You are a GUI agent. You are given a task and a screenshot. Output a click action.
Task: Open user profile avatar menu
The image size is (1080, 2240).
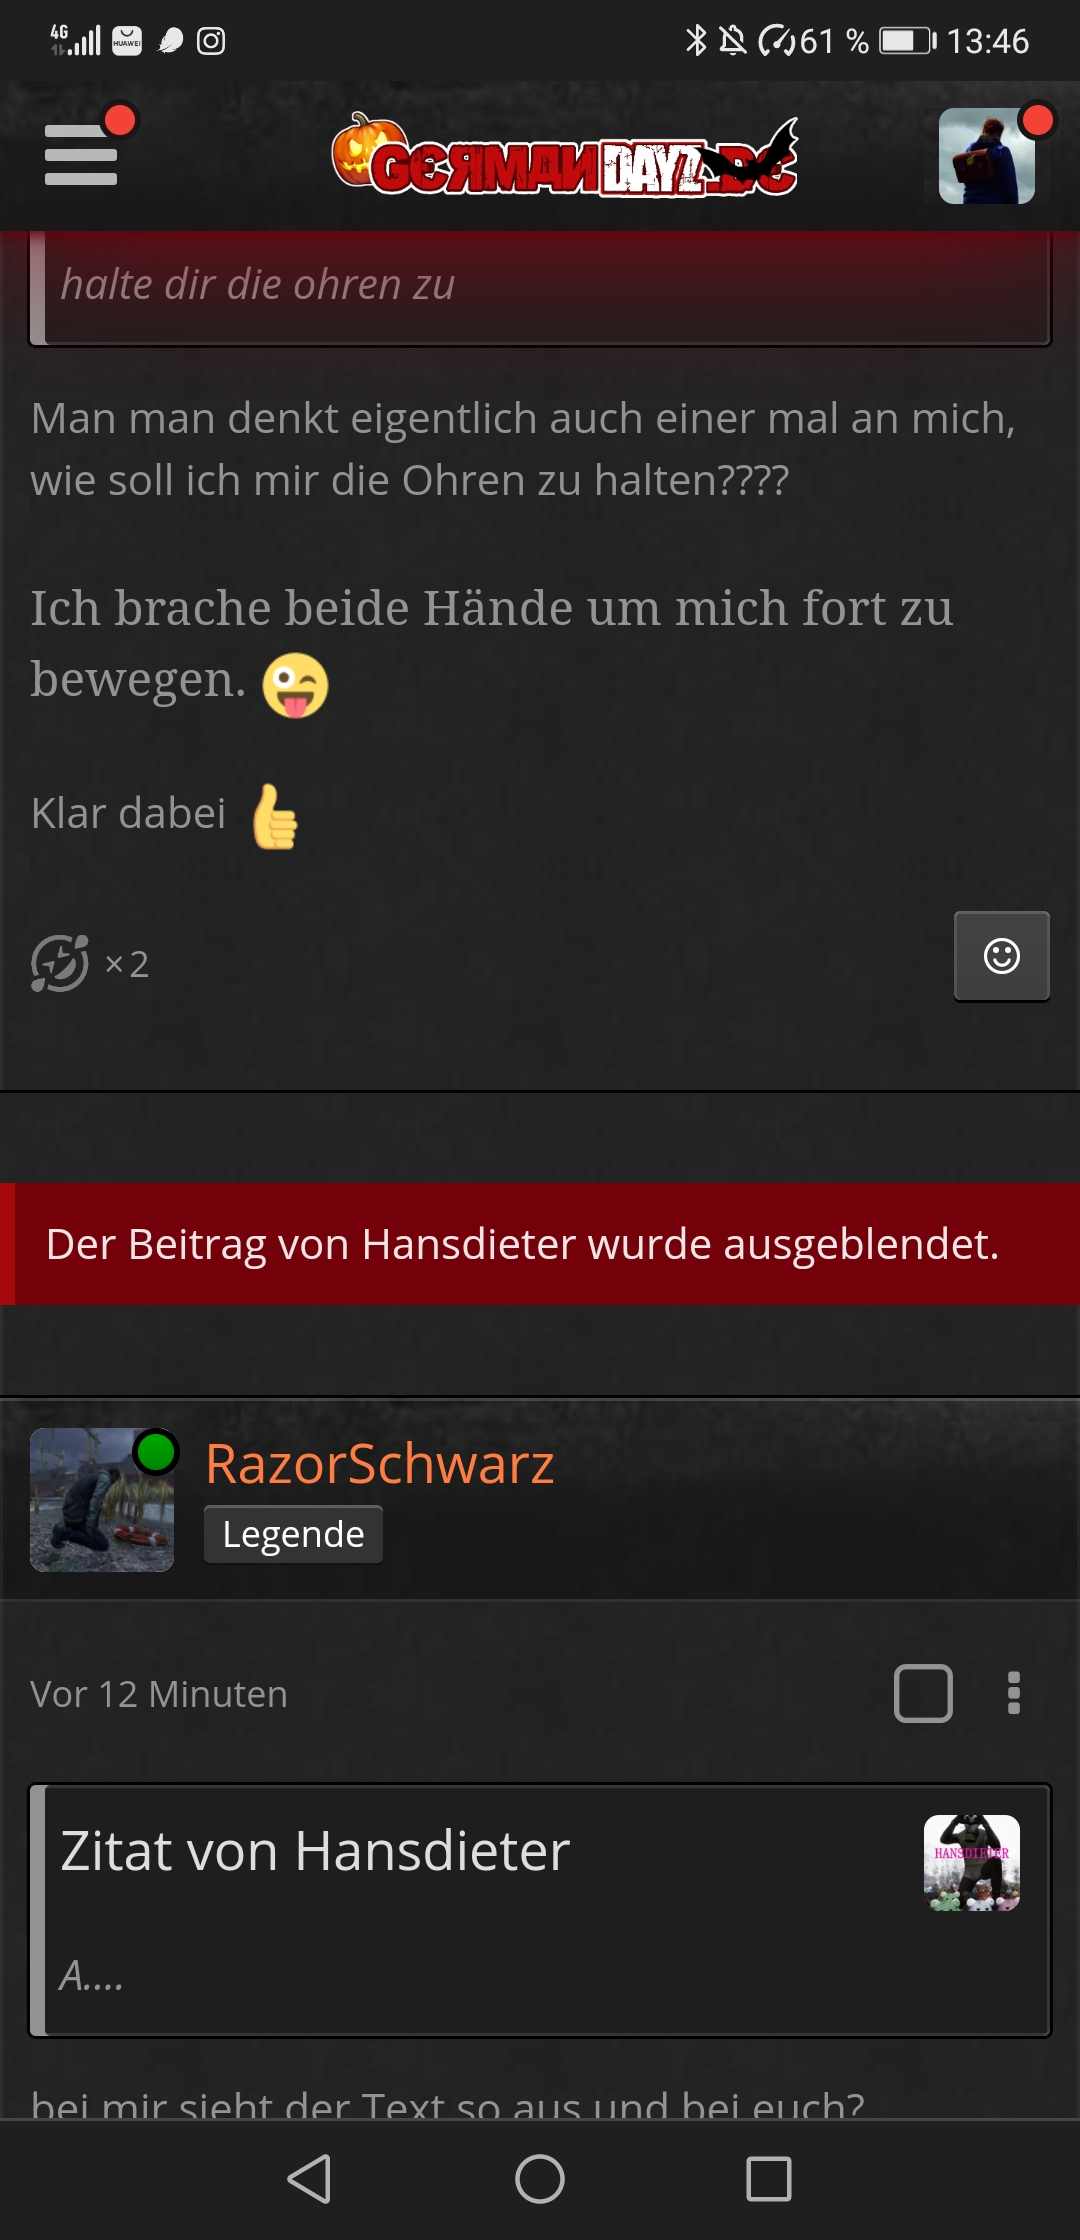(x=987, y=156)
